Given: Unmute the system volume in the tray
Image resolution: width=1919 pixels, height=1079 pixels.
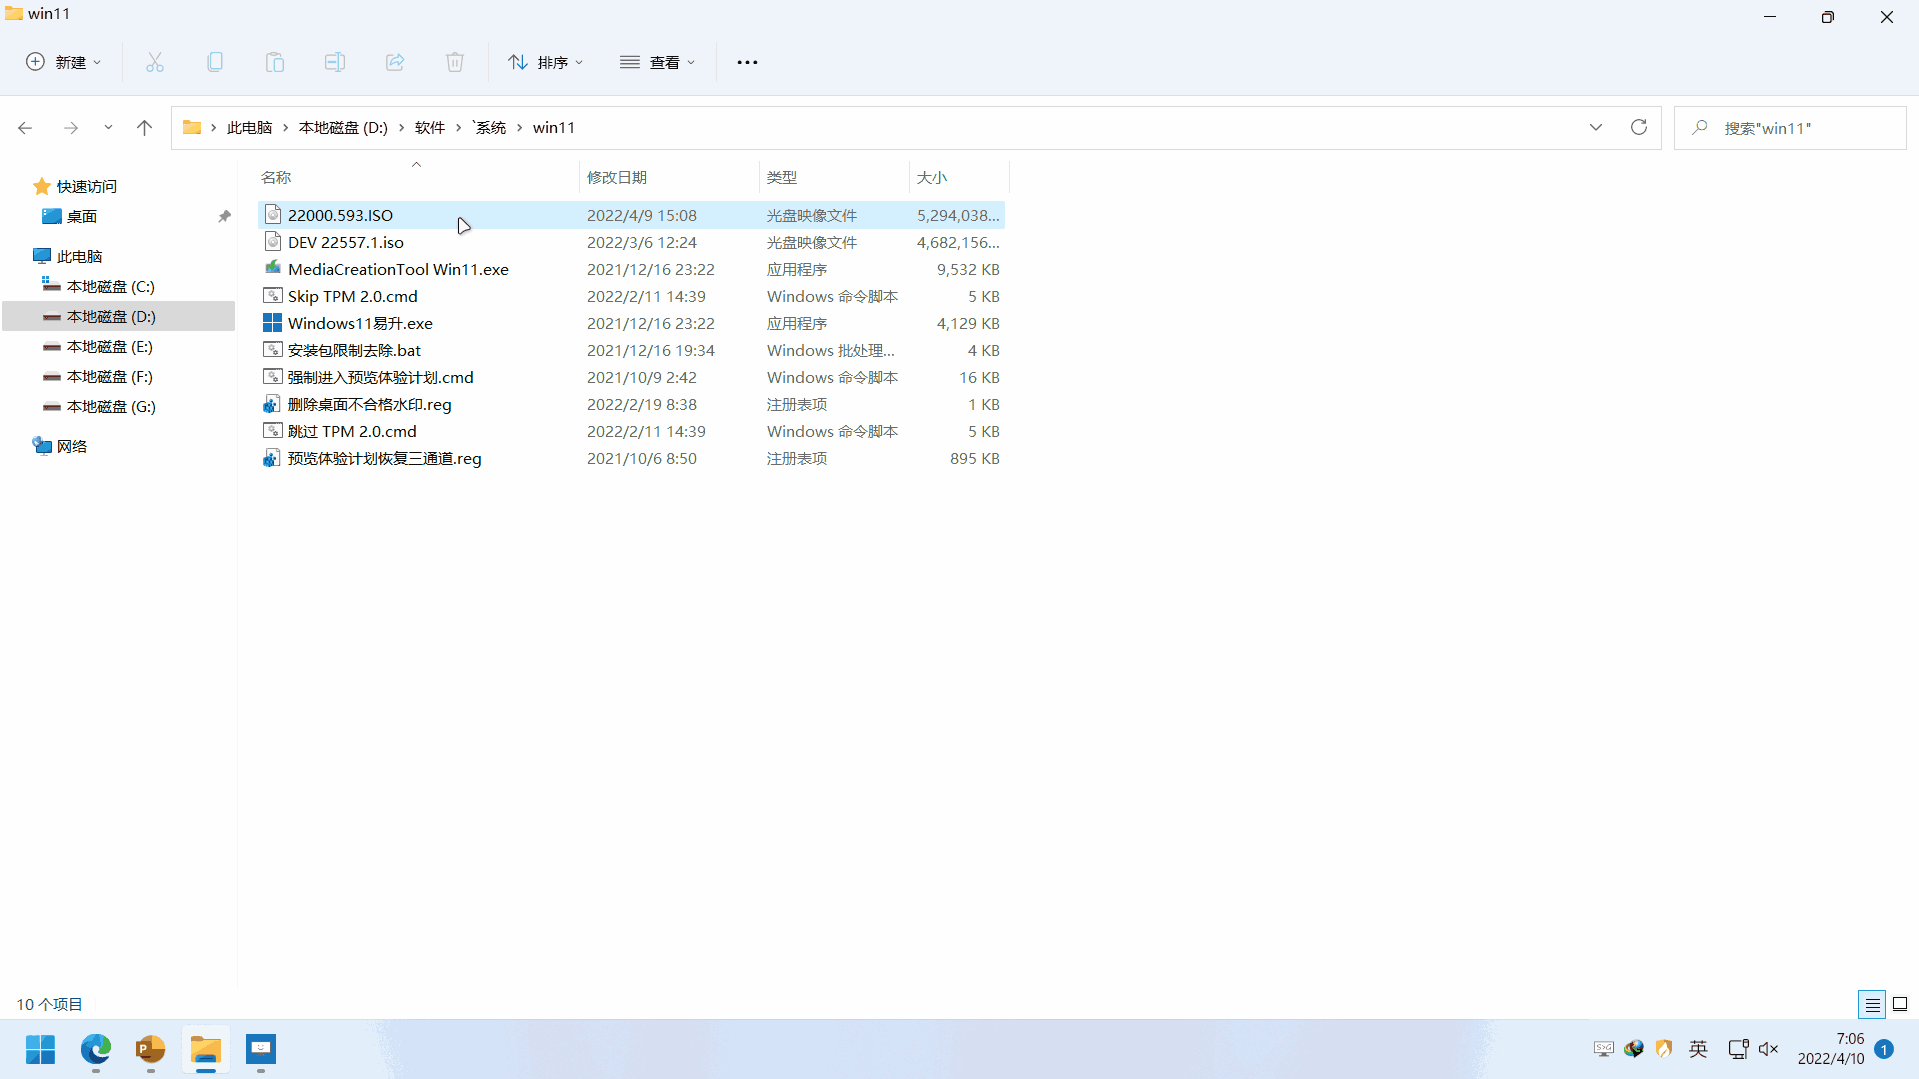Looking at the screenshot, I should click(x=1768, y=1049).
